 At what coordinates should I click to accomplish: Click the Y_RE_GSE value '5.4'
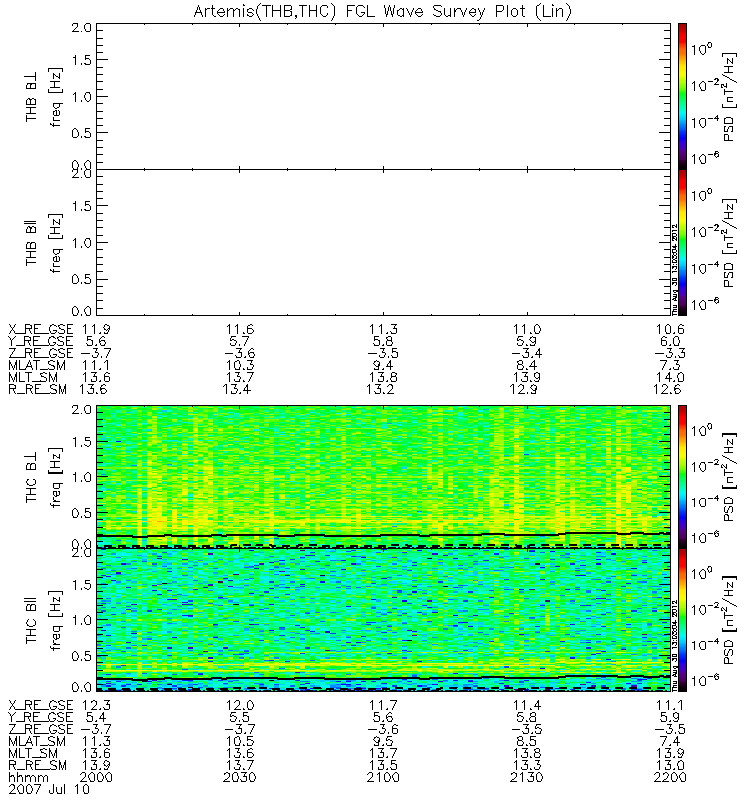[x=96, y=717]
